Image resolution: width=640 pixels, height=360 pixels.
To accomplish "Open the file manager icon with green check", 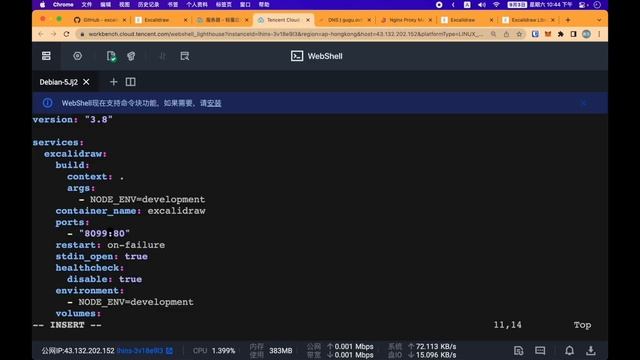I will [111, 56].
